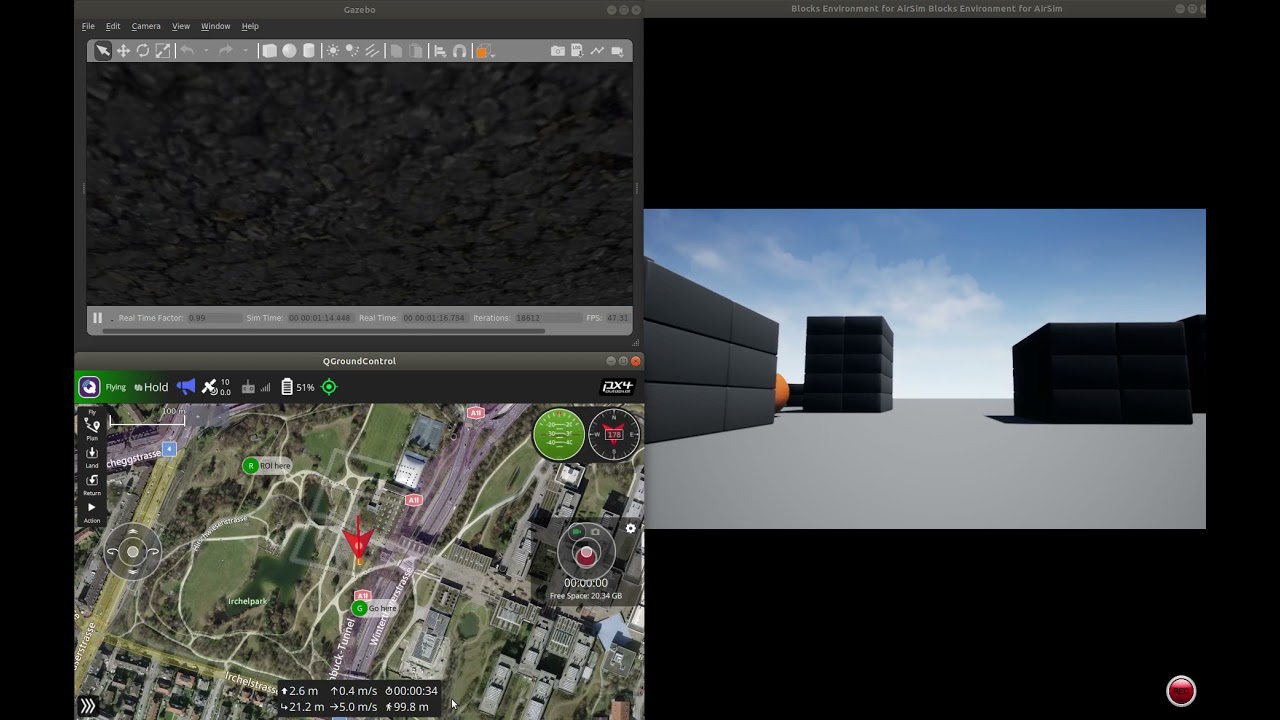Switch camera to photo mode icon
The height and width of the screenshot is (720, 1280).
[x=595, y=532]
